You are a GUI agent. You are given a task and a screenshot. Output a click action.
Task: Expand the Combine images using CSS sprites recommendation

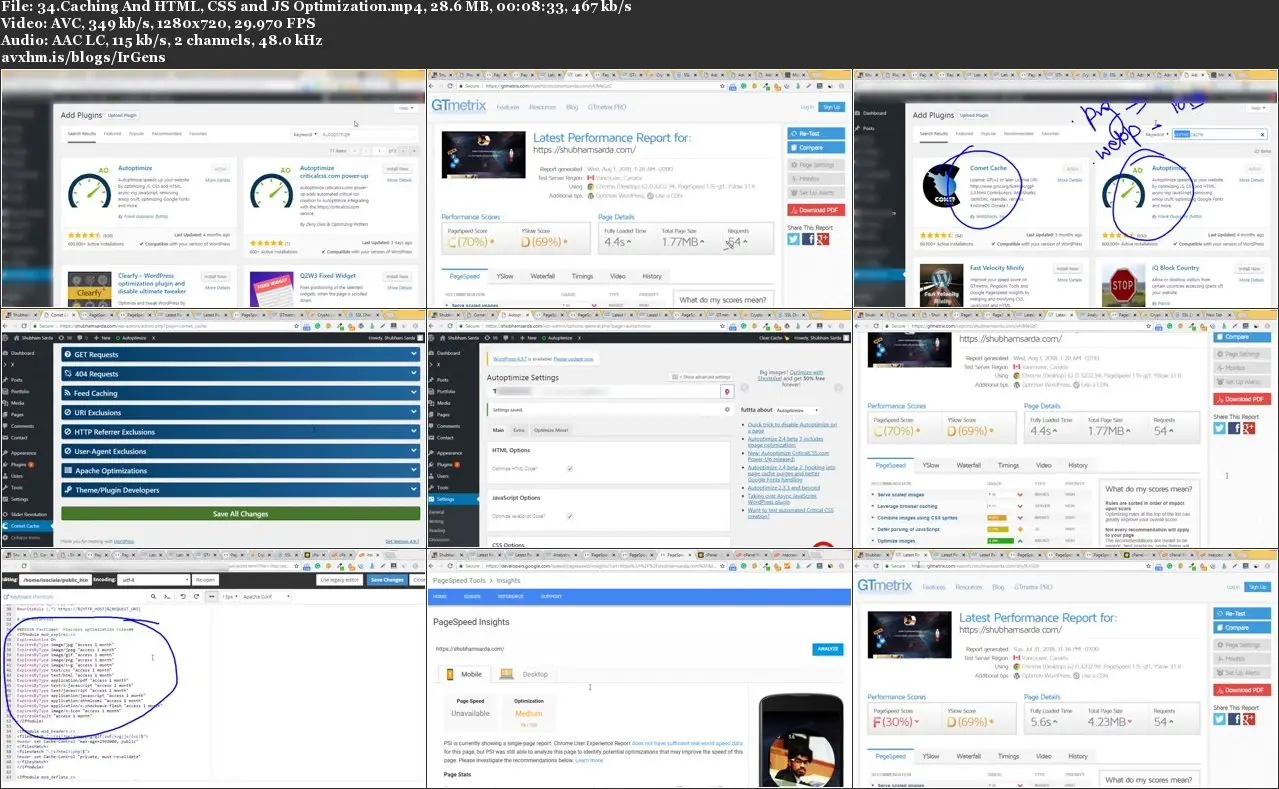(919, 517)
